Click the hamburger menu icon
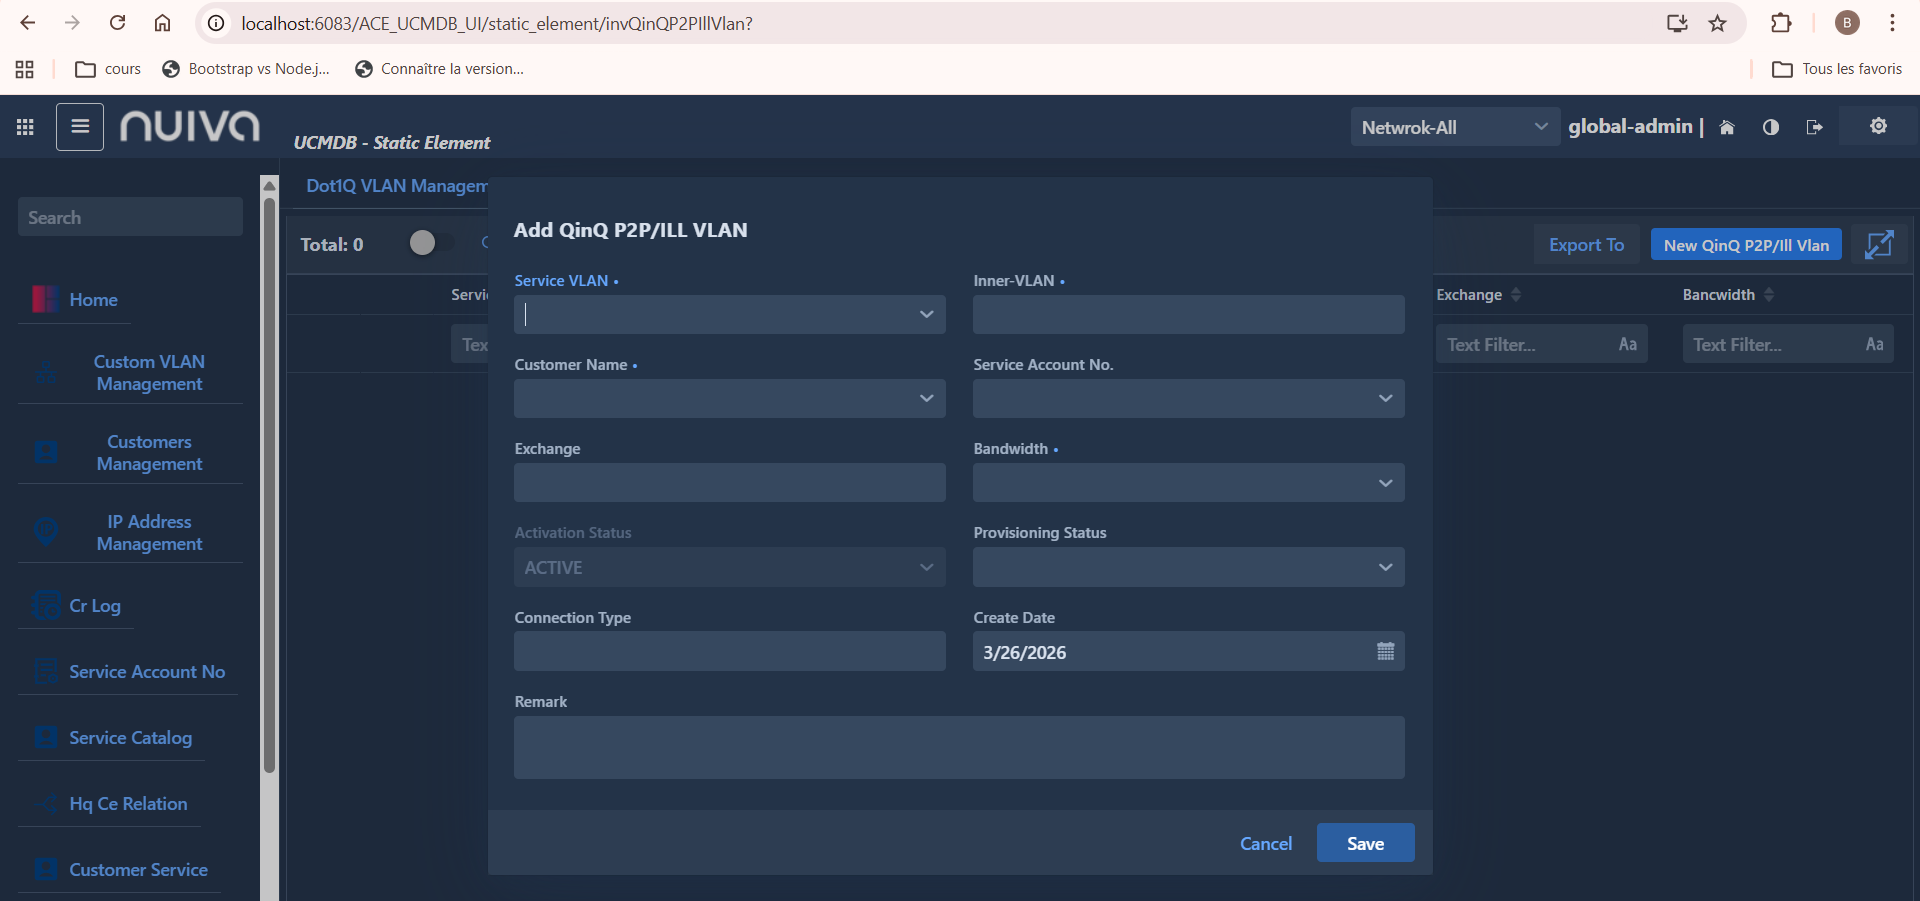1920x901 pixels. 80,127
